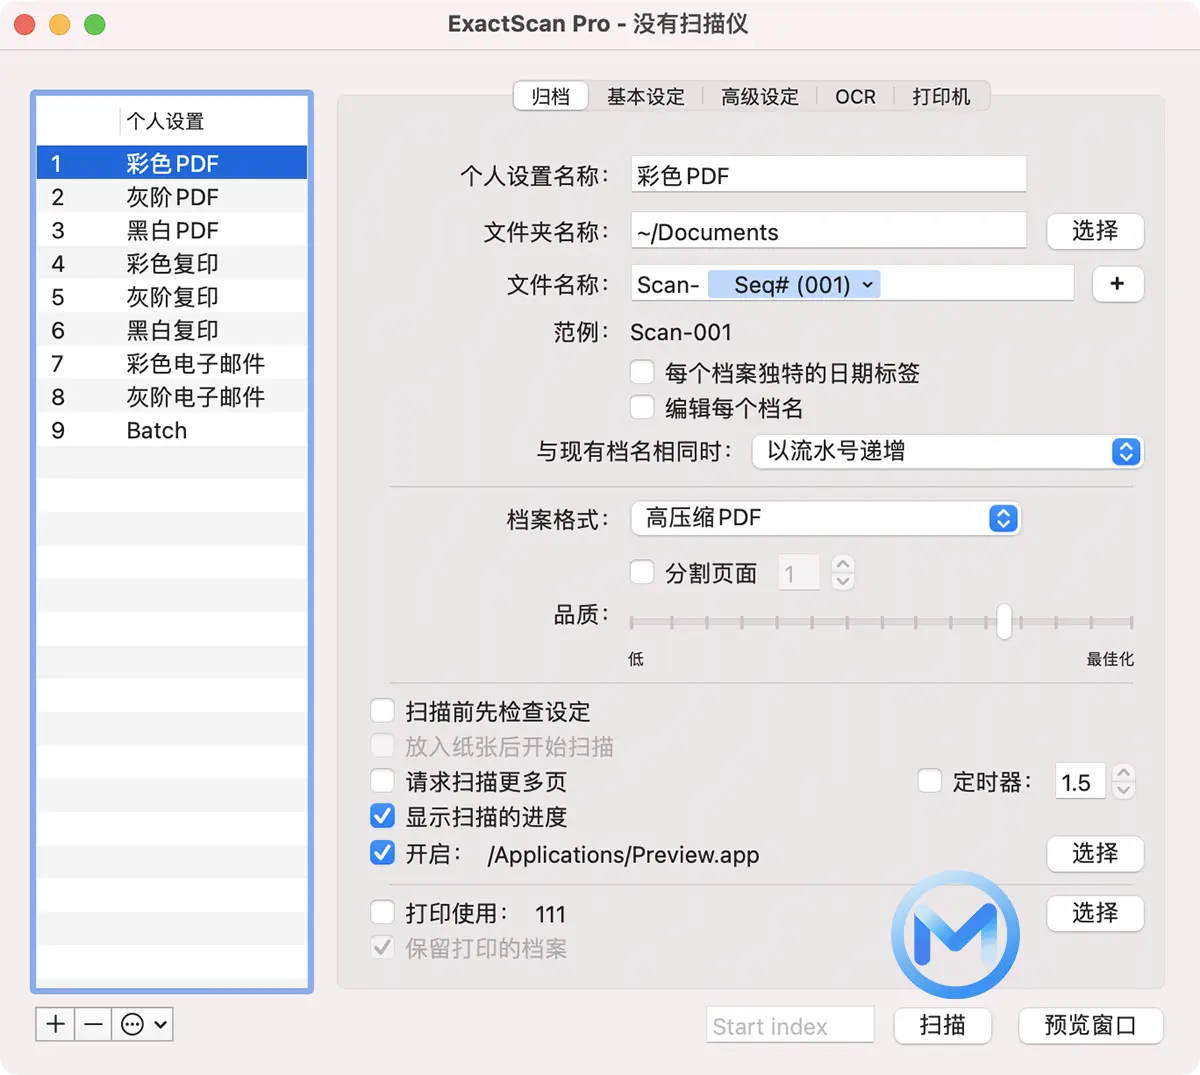Open the ellipsis actions menu below the profile list
The width and height of the screenshot is (1200, 1075).
click(143, 1024)
